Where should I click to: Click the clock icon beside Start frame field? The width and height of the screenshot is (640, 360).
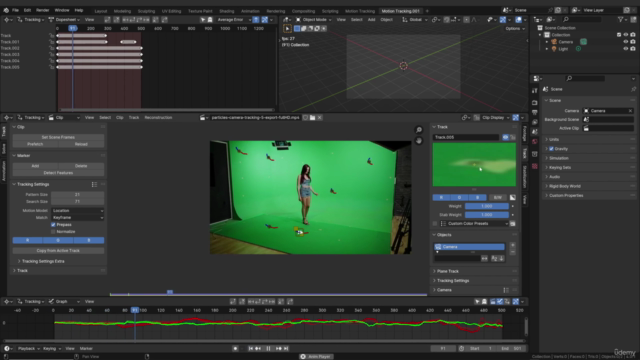[461, 349]
